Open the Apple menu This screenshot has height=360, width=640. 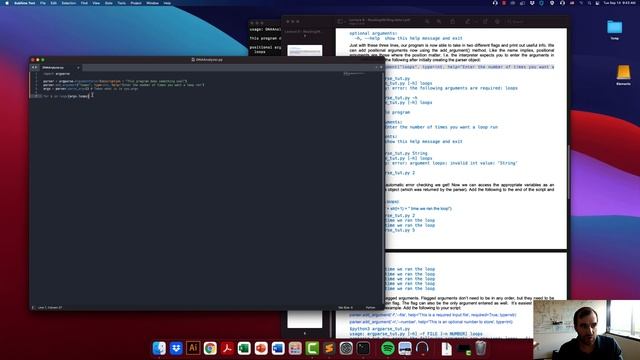[7, 3]
